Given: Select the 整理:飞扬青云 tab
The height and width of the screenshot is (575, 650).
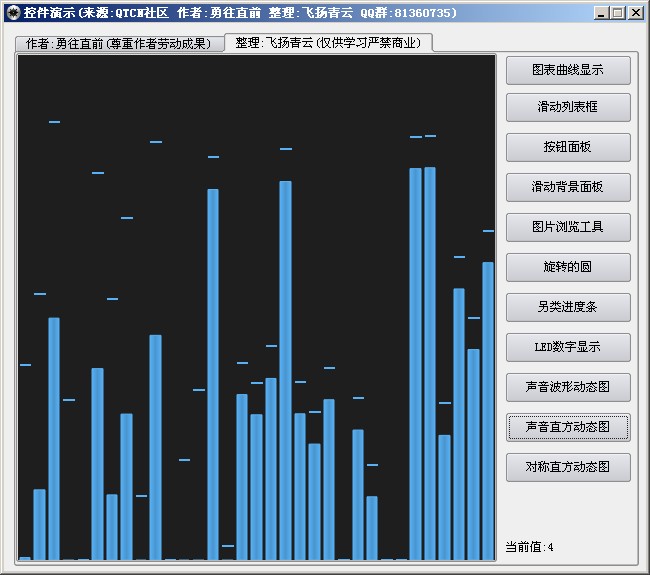Looking at the screenshot, I should pyautogui.click(x=328, y=42).
